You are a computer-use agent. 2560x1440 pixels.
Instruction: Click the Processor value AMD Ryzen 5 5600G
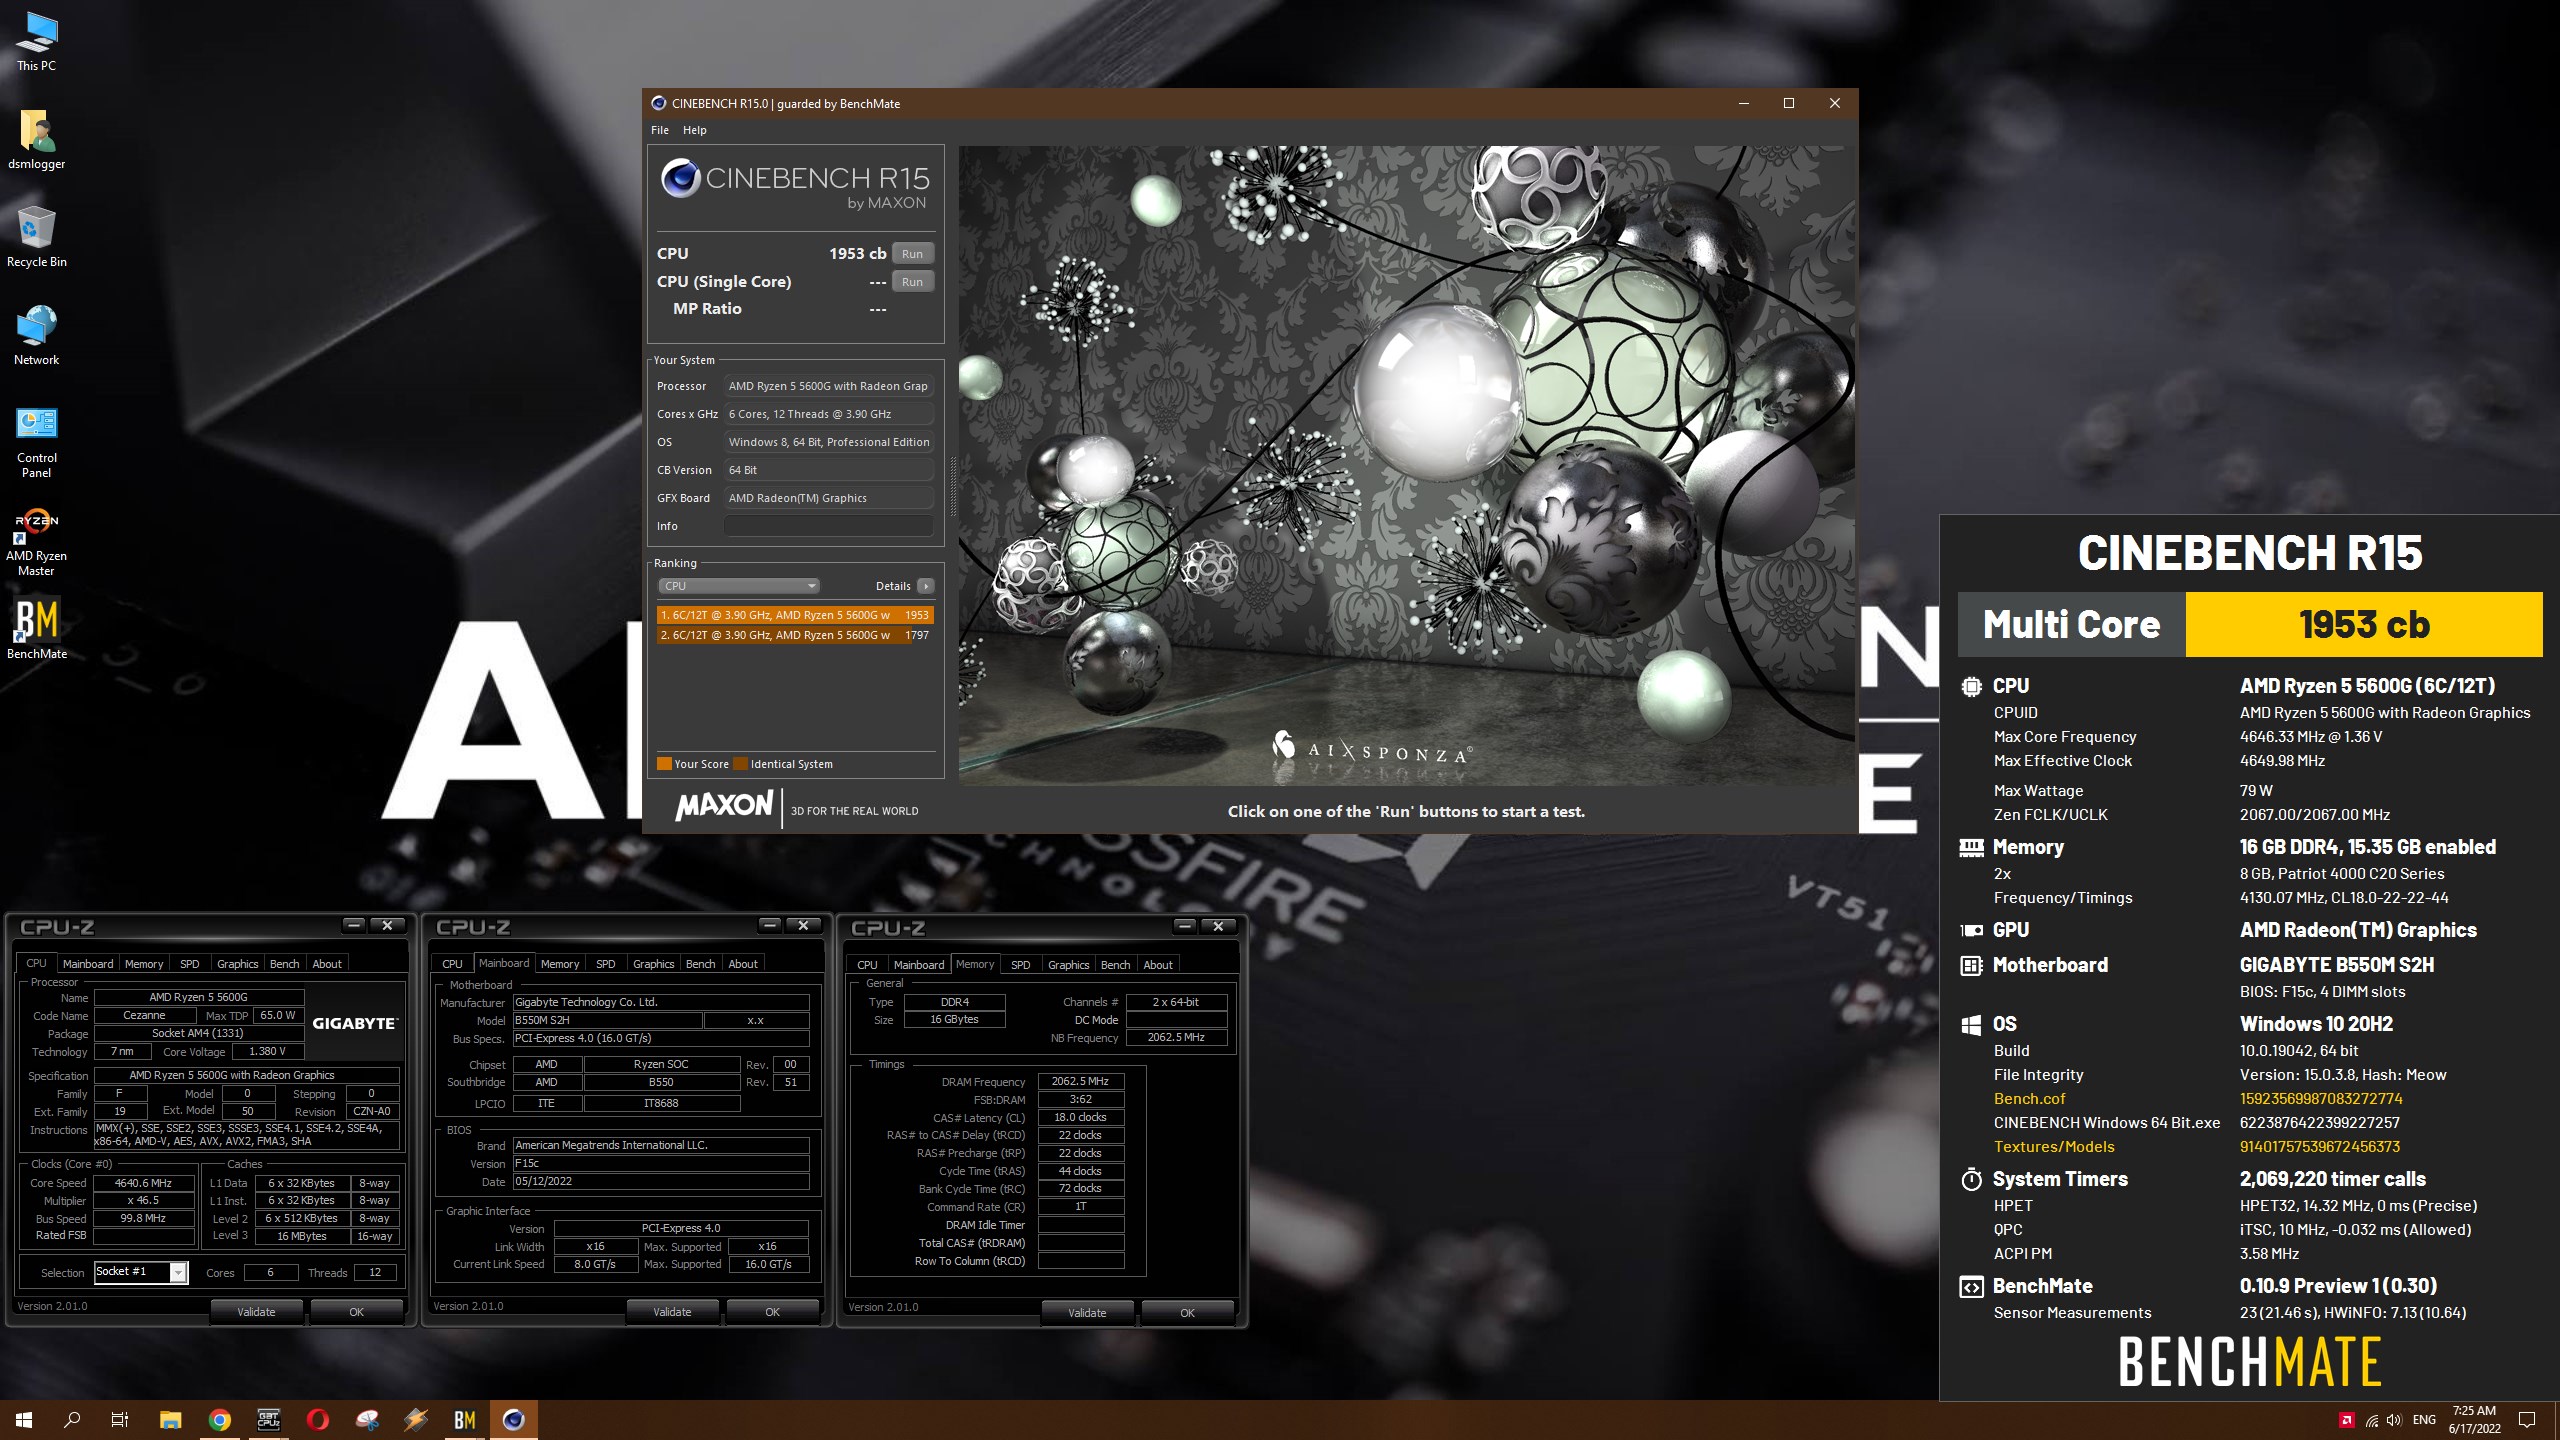pos(828,386)
